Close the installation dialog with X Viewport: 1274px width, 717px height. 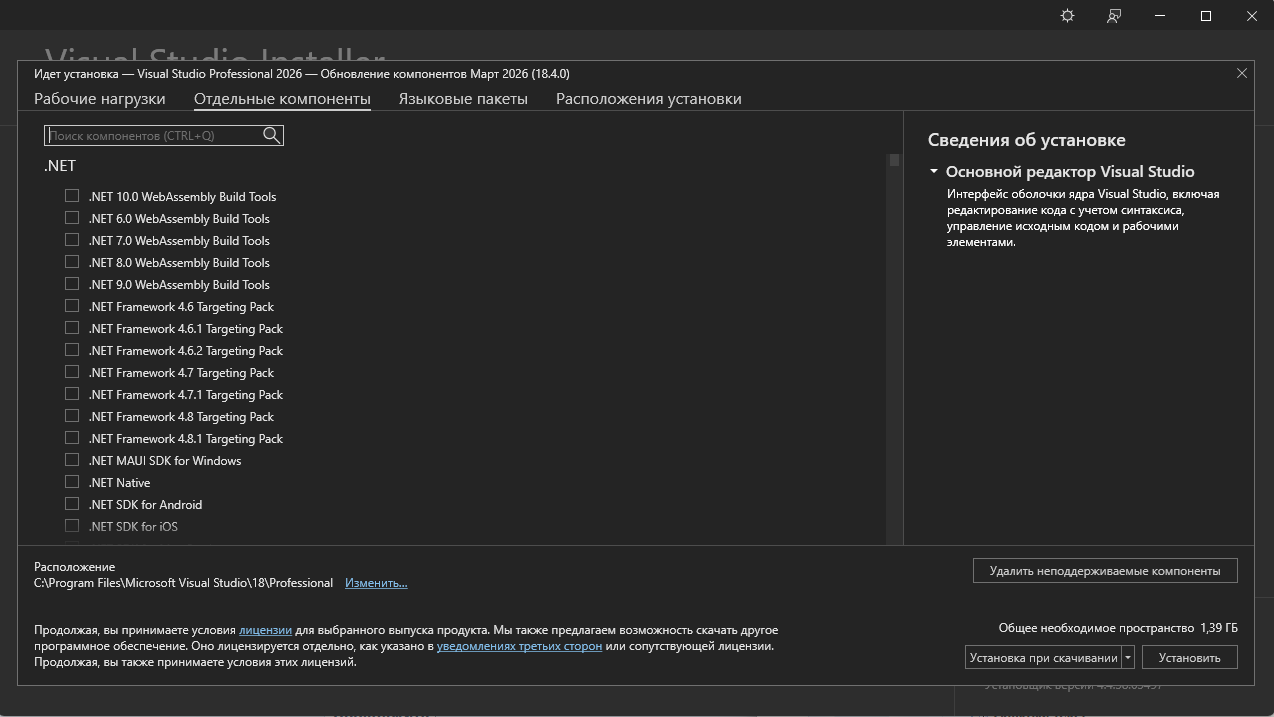click(x=1241, y=73)
